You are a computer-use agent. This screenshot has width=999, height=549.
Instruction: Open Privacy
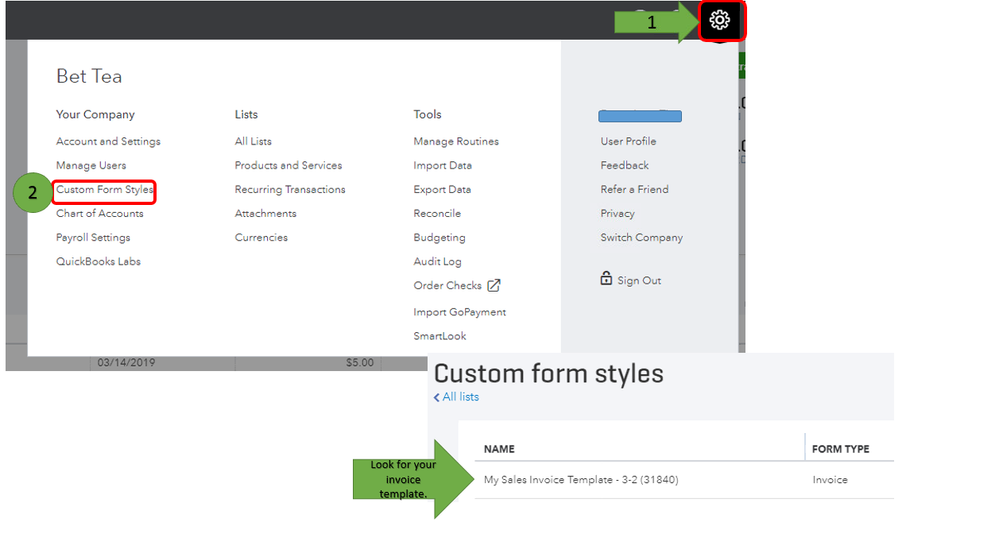(617, 213)
